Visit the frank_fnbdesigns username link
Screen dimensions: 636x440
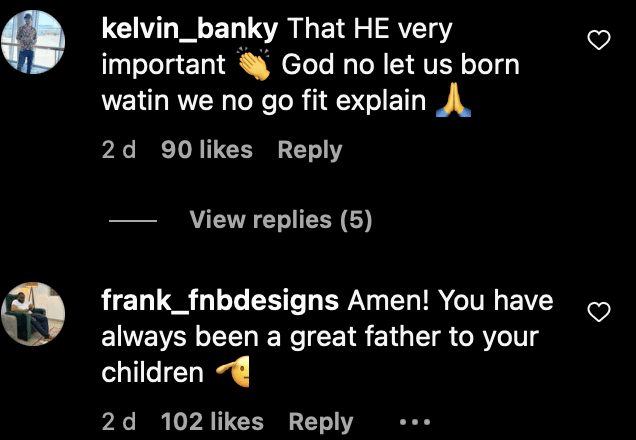[218, 301]
